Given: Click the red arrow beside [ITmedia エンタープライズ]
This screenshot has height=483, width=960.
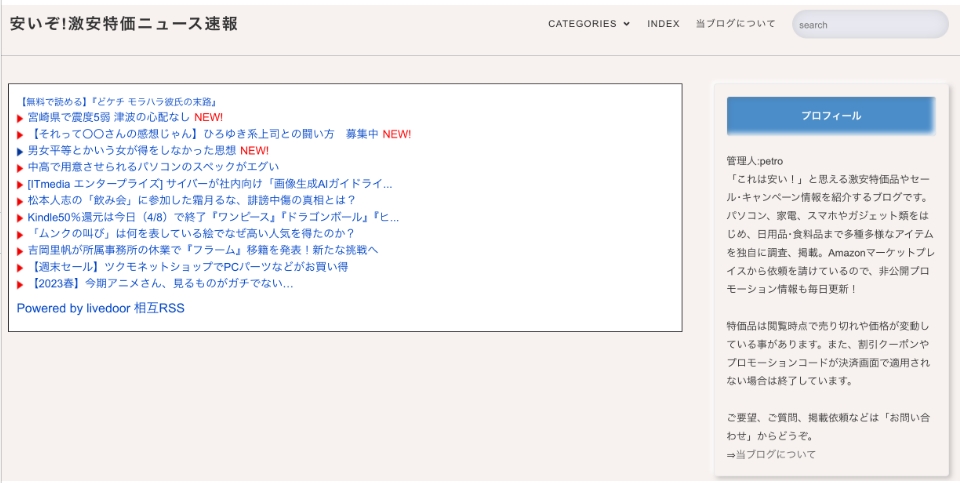Looking at the screenshot, I should (20, 185).
